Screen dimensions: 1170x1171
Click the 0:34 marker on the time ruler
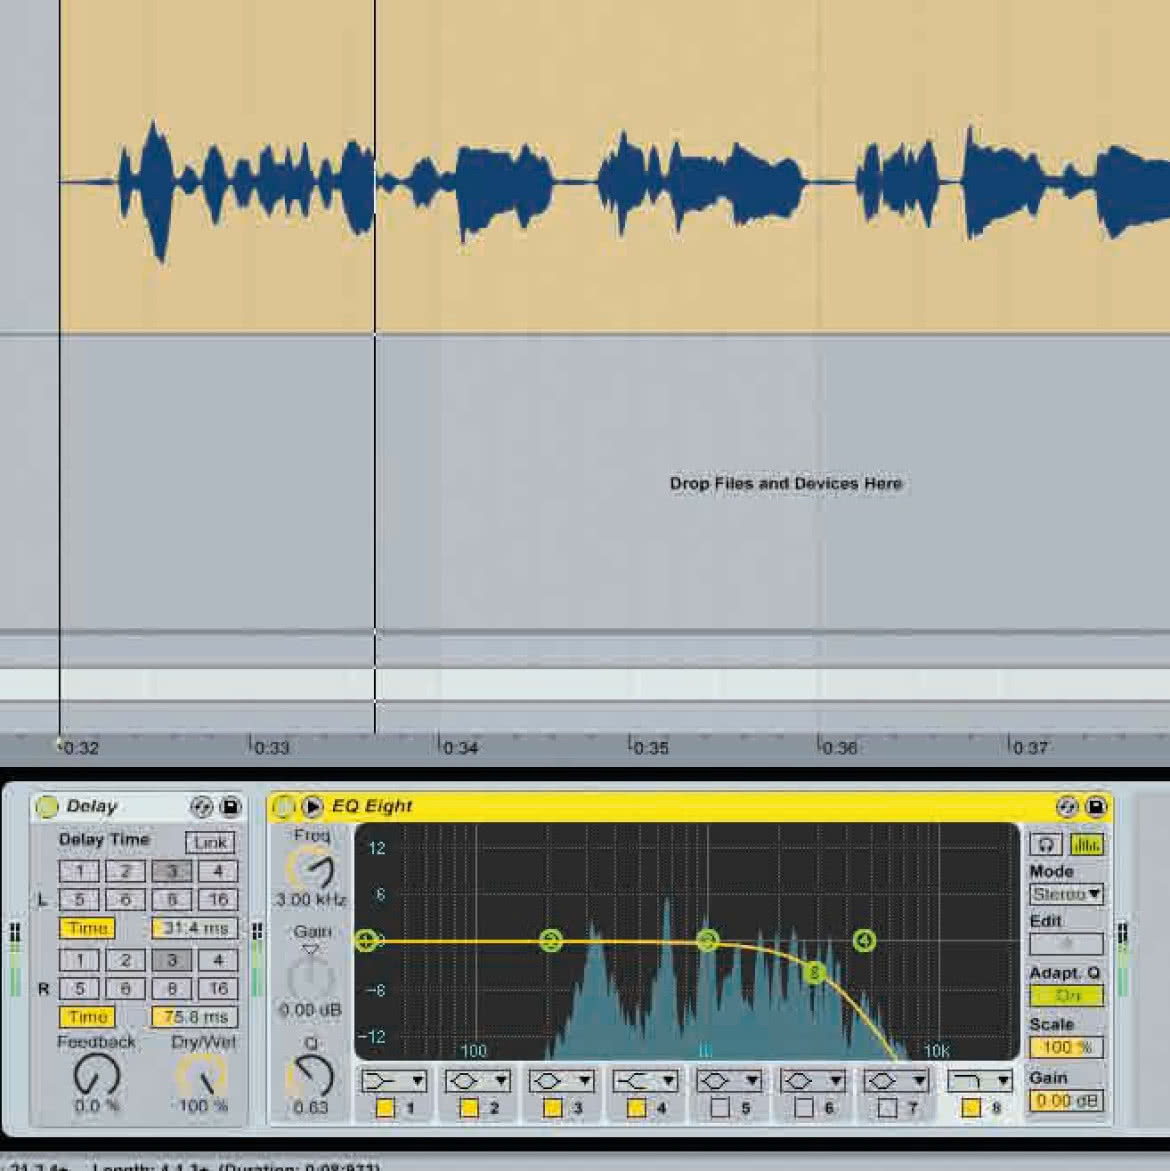[458, 748]
